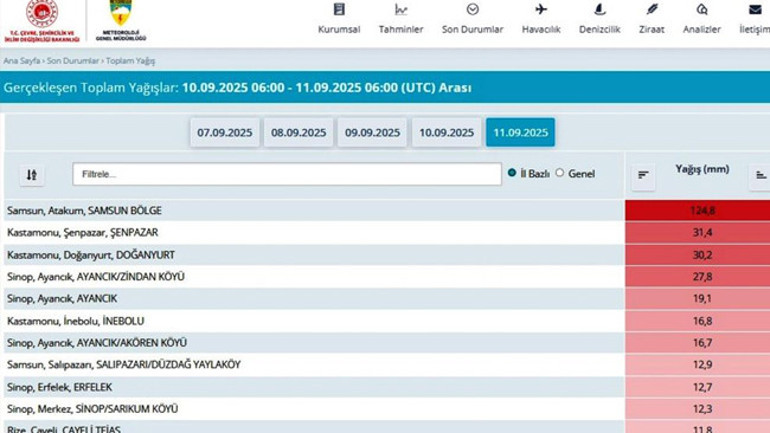Open the Analizler magnifier icon
Viewport: 770px width, 433px height.
pyautogui.click(x=702, y=9)
